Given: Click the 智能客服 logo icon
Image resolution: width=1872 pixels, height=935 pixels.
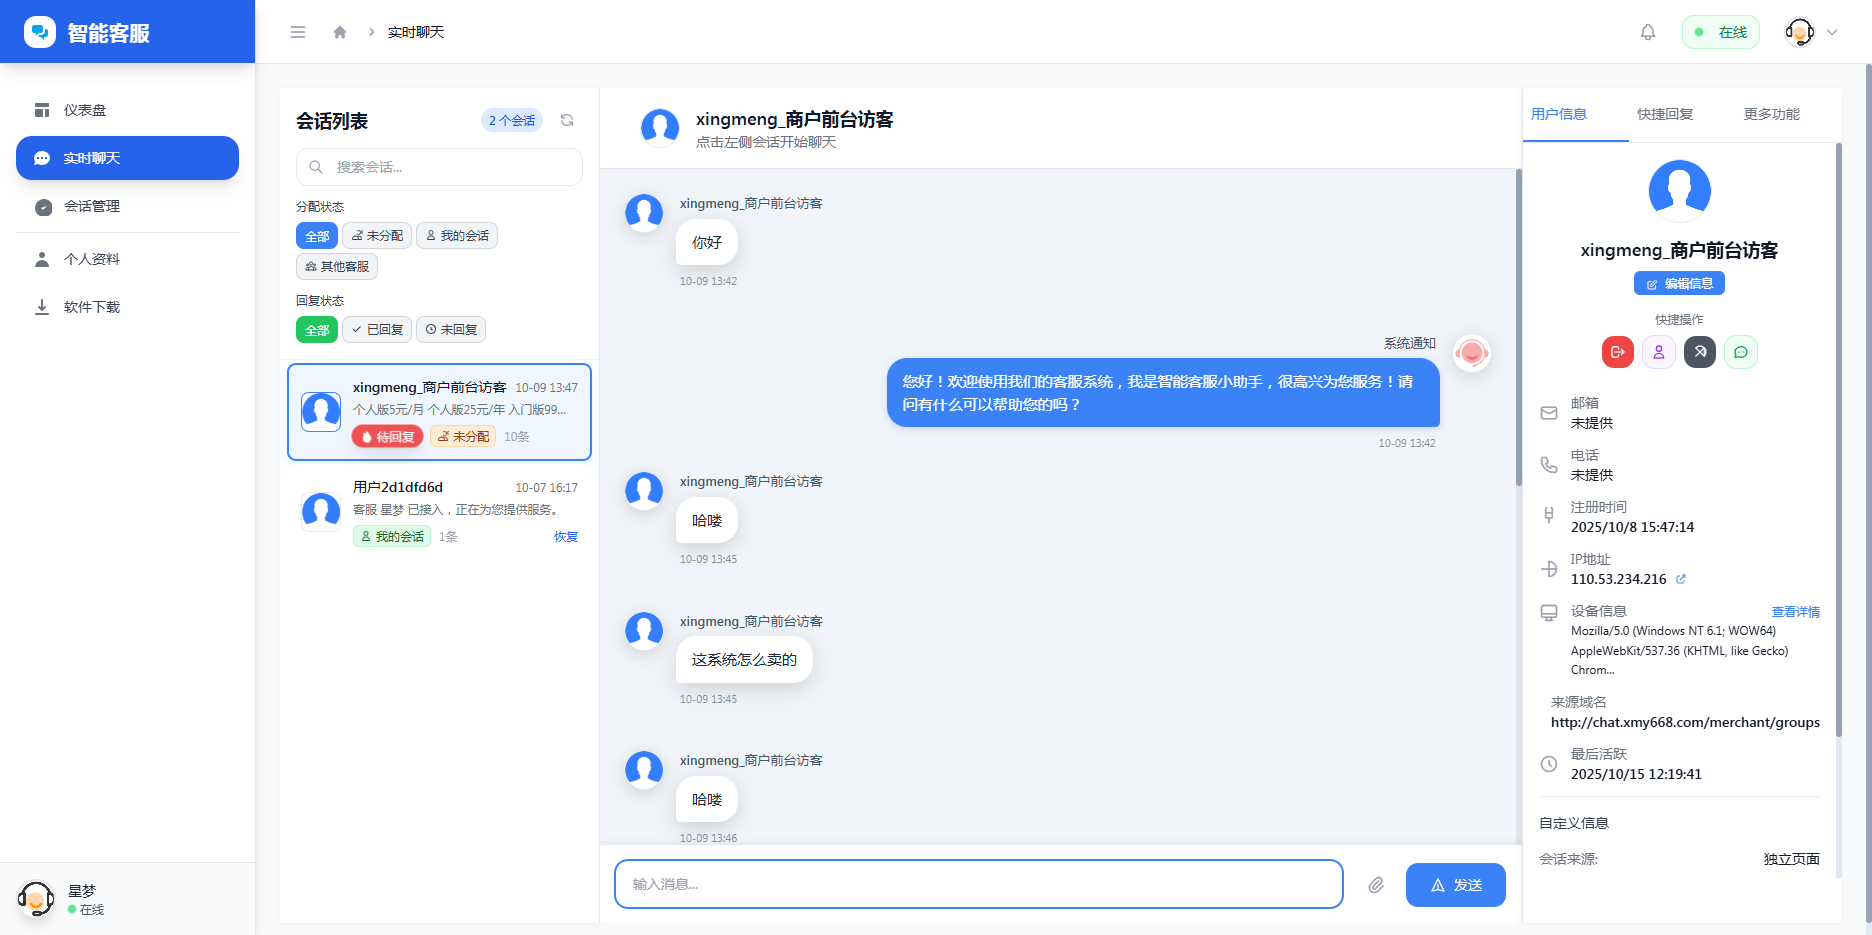Looking at the screenshot, I should tap(40, 32).
